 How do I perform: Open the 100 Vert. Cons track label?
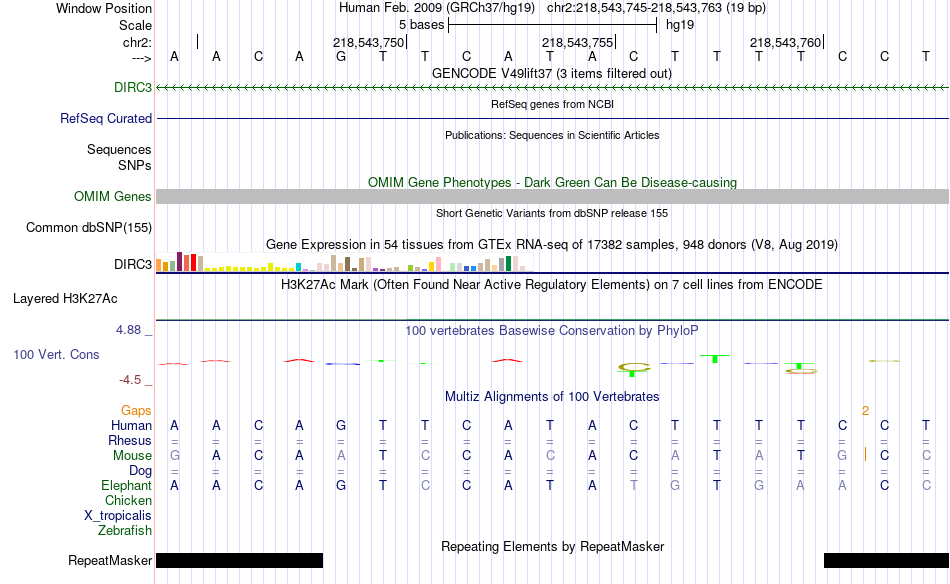(56, 354)
